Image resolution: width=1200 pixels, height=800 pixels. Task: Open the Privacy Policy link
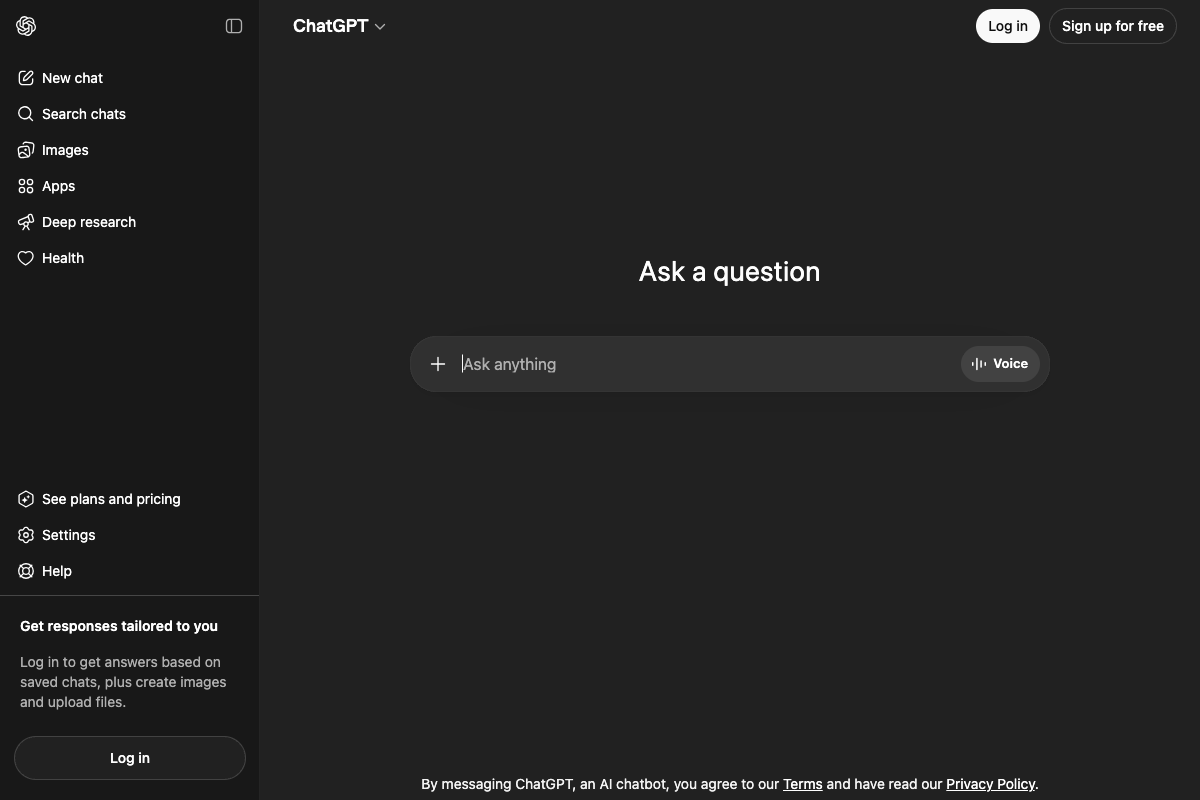point(991,784)
